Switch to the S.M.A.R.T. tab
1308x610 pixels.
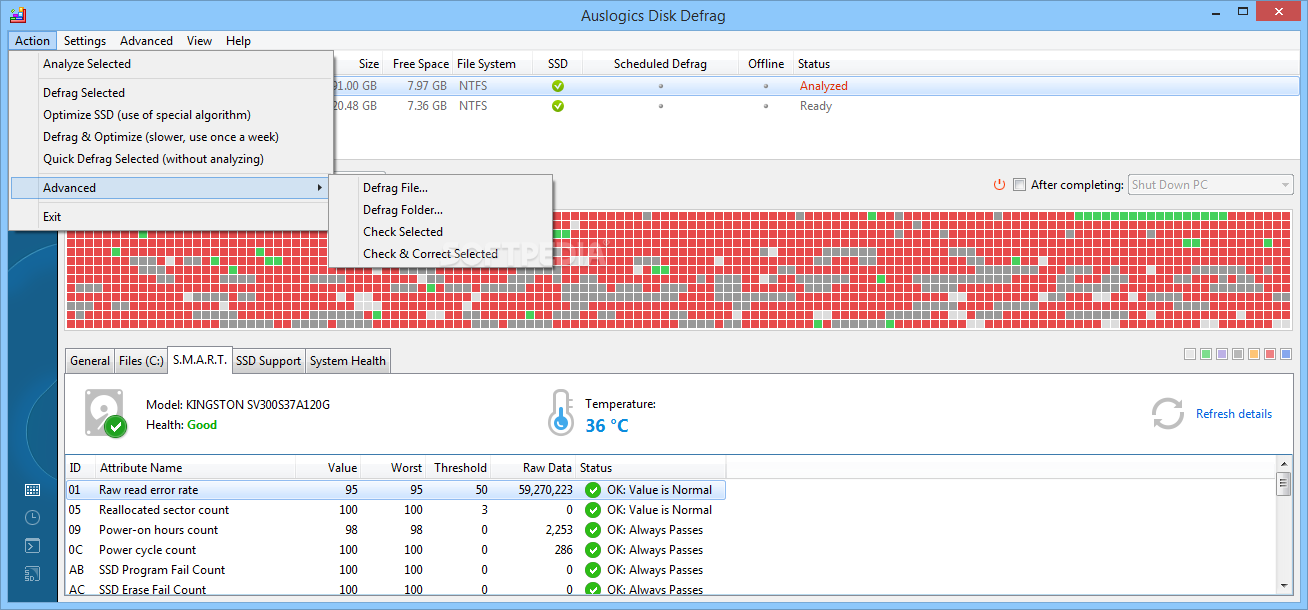[x=200, y=360]
